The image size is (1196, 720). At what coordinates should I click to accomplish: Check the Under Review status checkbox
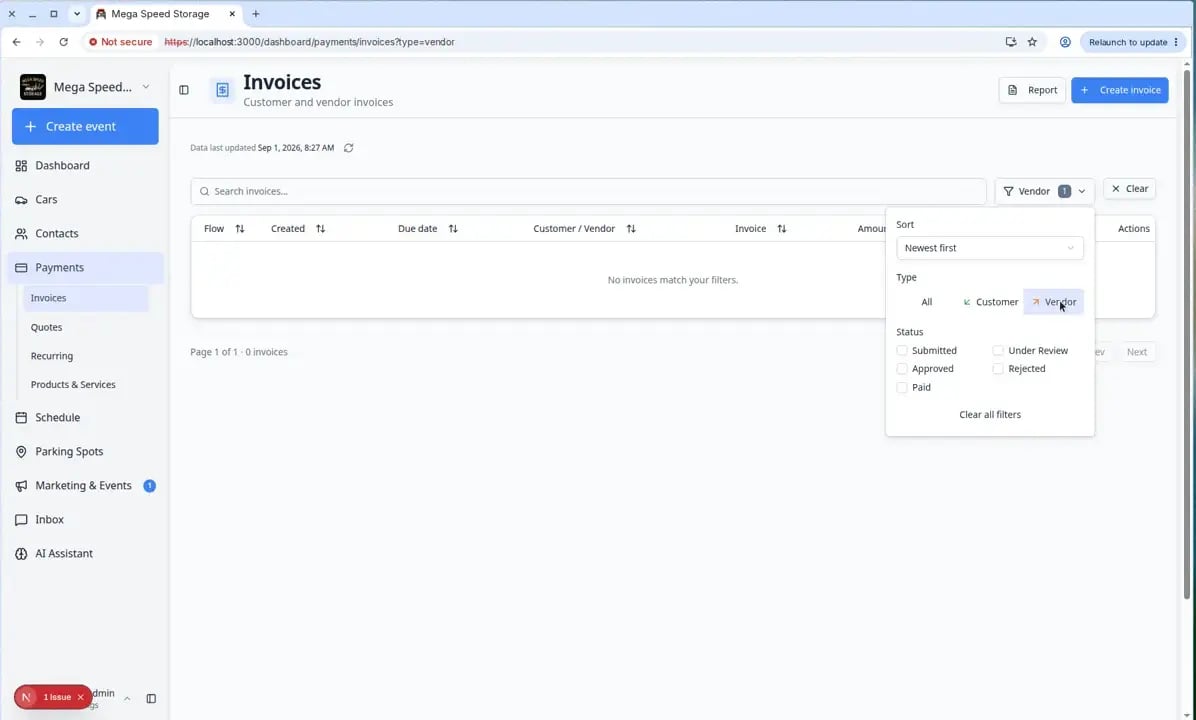click(998, 351)
